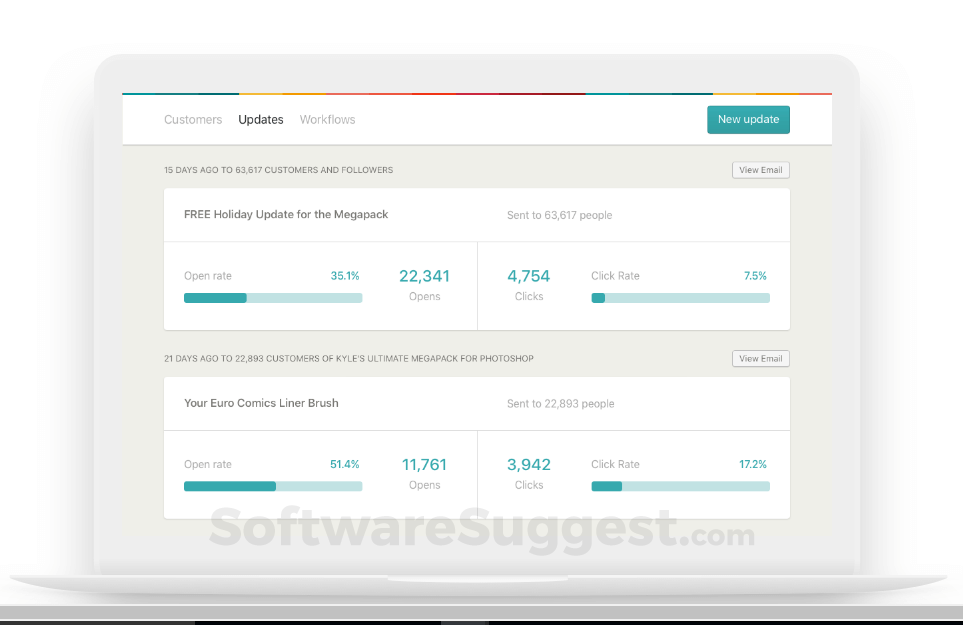
Task: Select the 22,341 Opens count
Action: (x=424, y=275)
